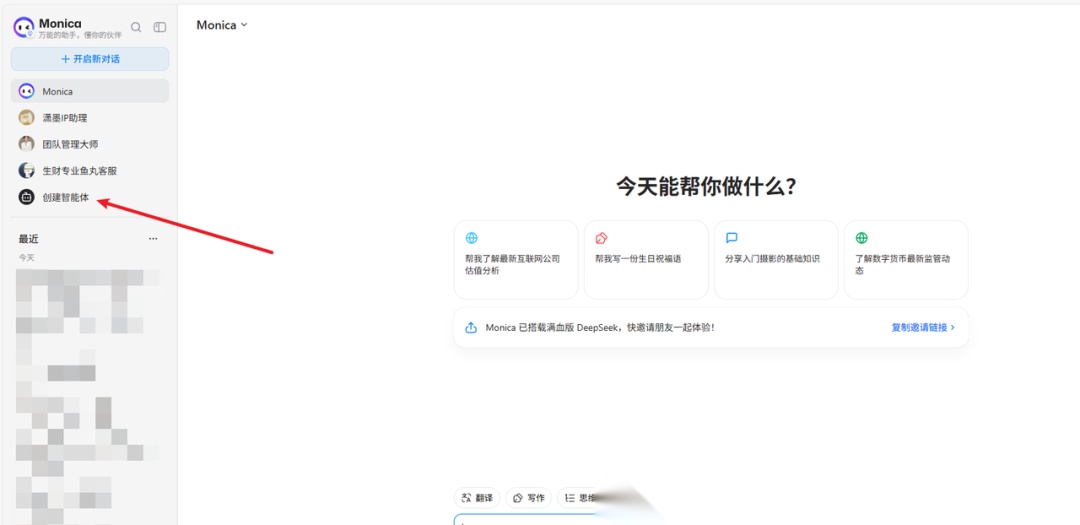Click the DeepSeek announcement banner text
This screenshot has width=1080, height=525.
pos(599,327)
